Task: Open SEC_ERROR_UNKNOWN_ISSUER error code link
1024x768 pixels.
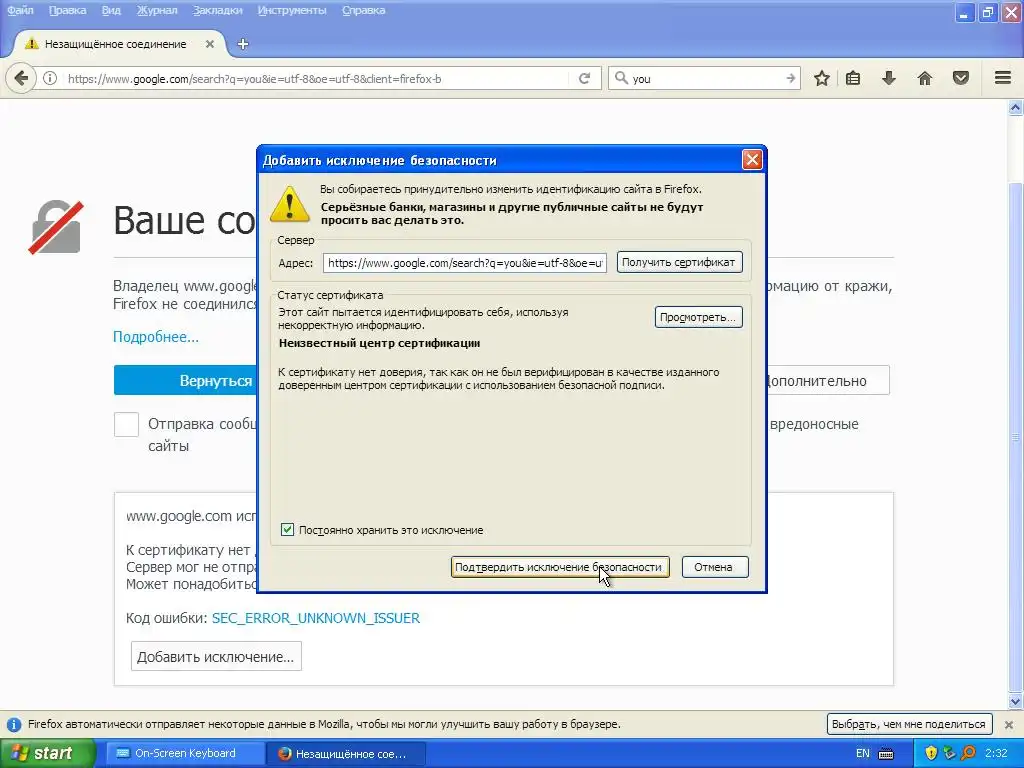Action: (316, 618)
